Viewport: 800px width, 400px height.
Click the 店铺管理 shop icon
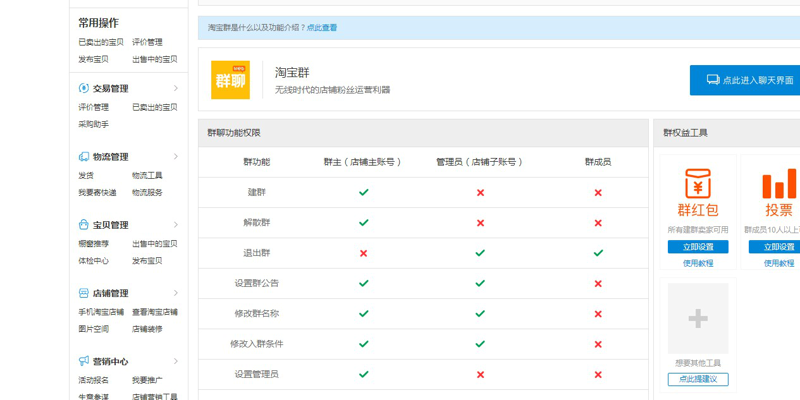[84, 293]
